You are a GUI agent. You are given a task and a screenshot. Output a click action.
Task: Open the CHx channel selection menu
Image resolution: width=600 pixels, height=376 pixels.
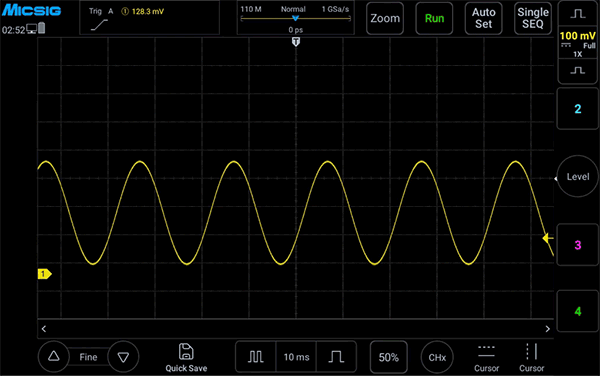437,357
